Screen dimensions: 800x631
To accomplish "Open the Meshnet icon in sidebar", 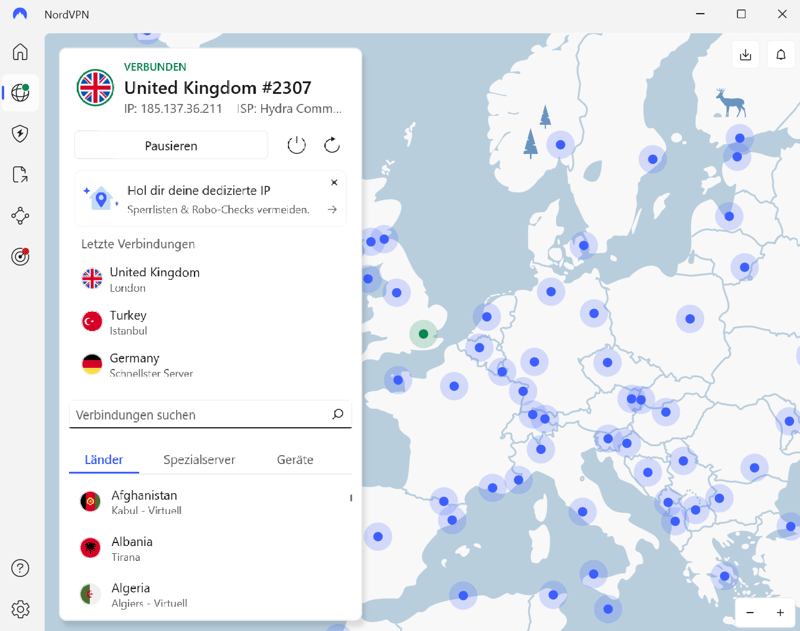I will tap(20, 216).
